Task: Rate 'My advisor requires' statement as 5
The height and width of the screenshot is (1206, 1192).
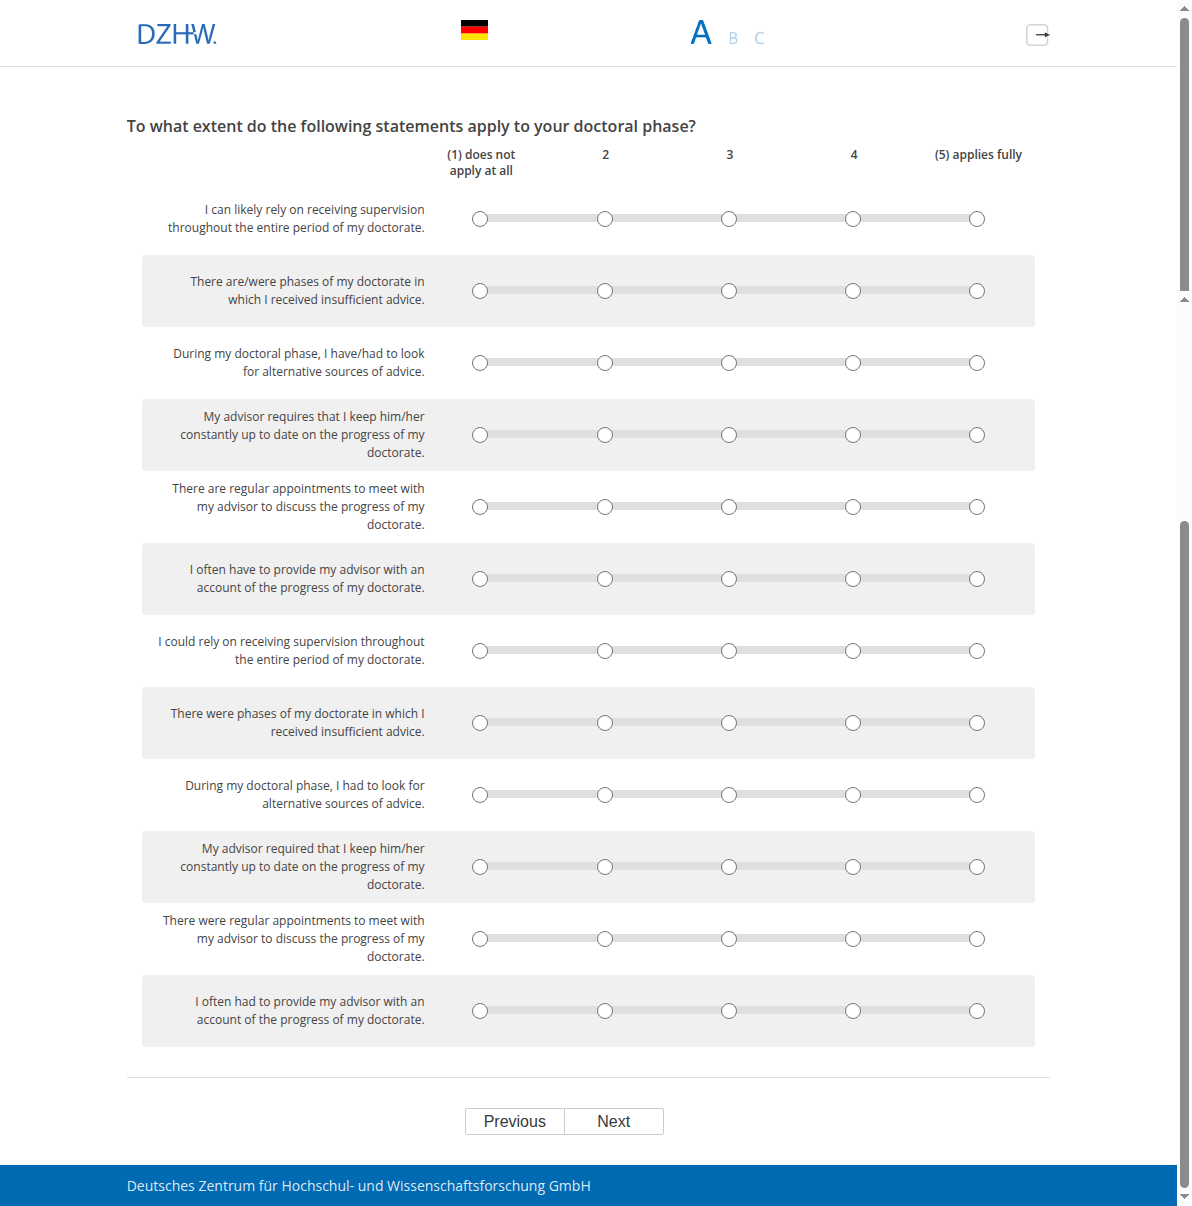Action: 977,435
